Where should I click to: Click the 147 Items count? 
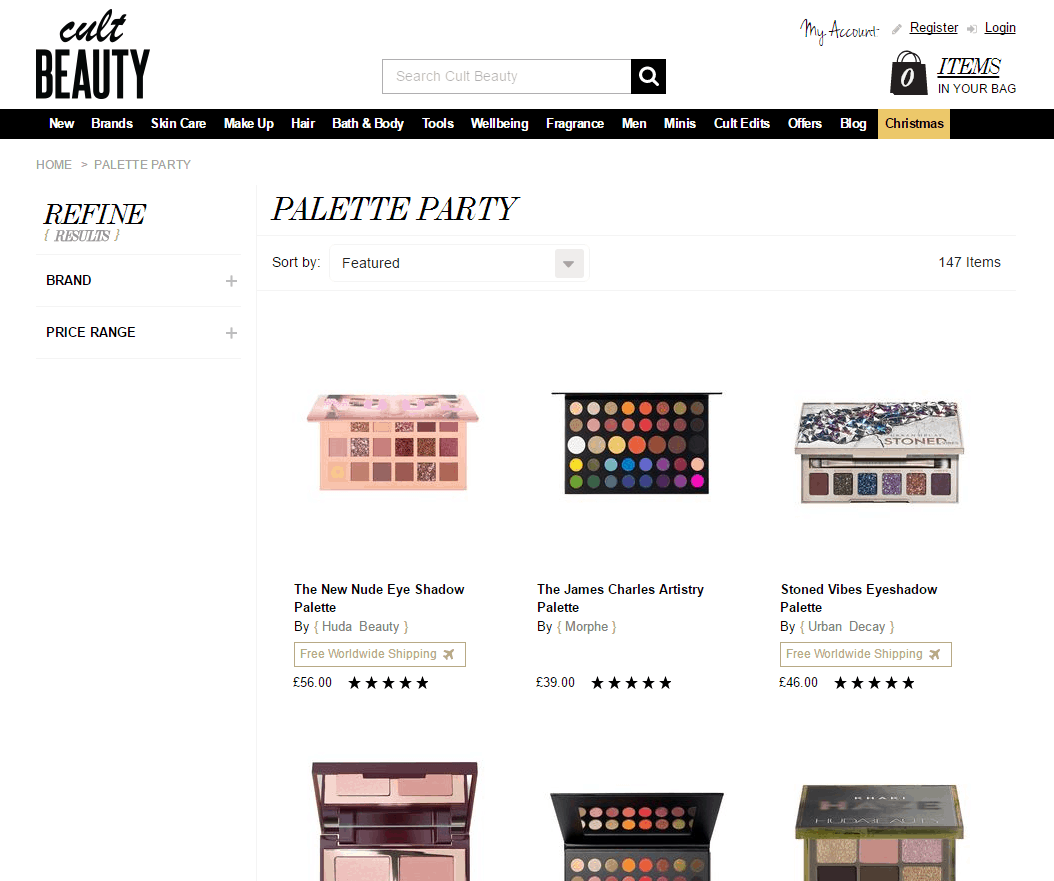[969, 263]
